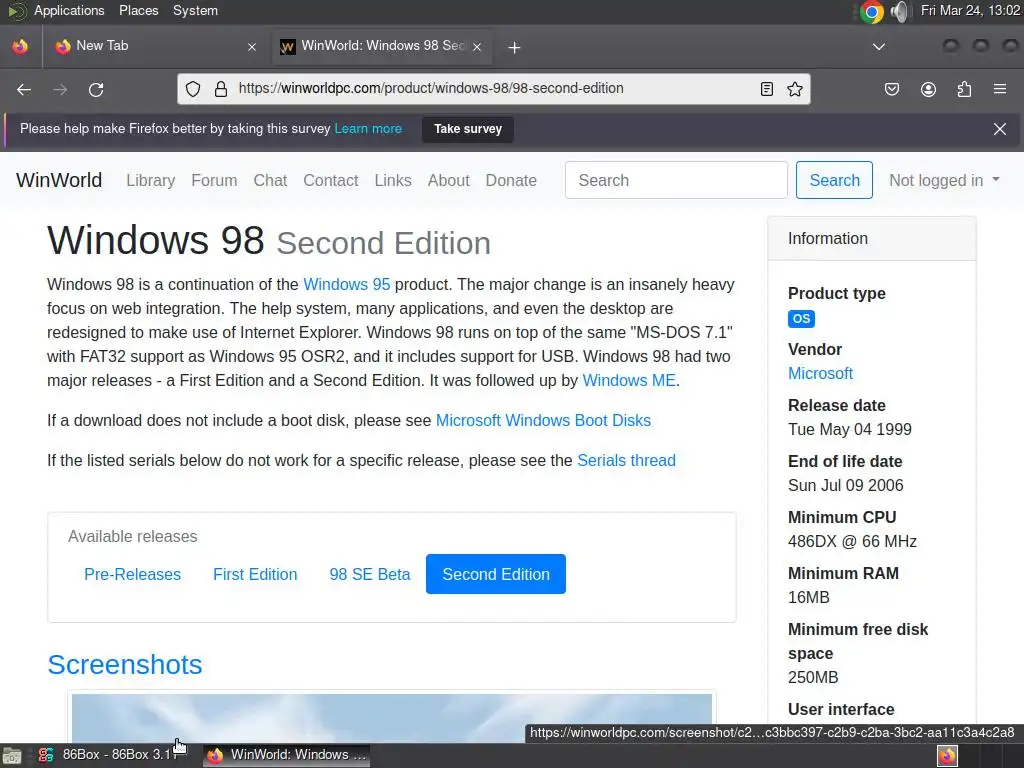This screenshot has height=768, width=1024.
Task: Click the OS product type badge
Action: click(801, 319)
